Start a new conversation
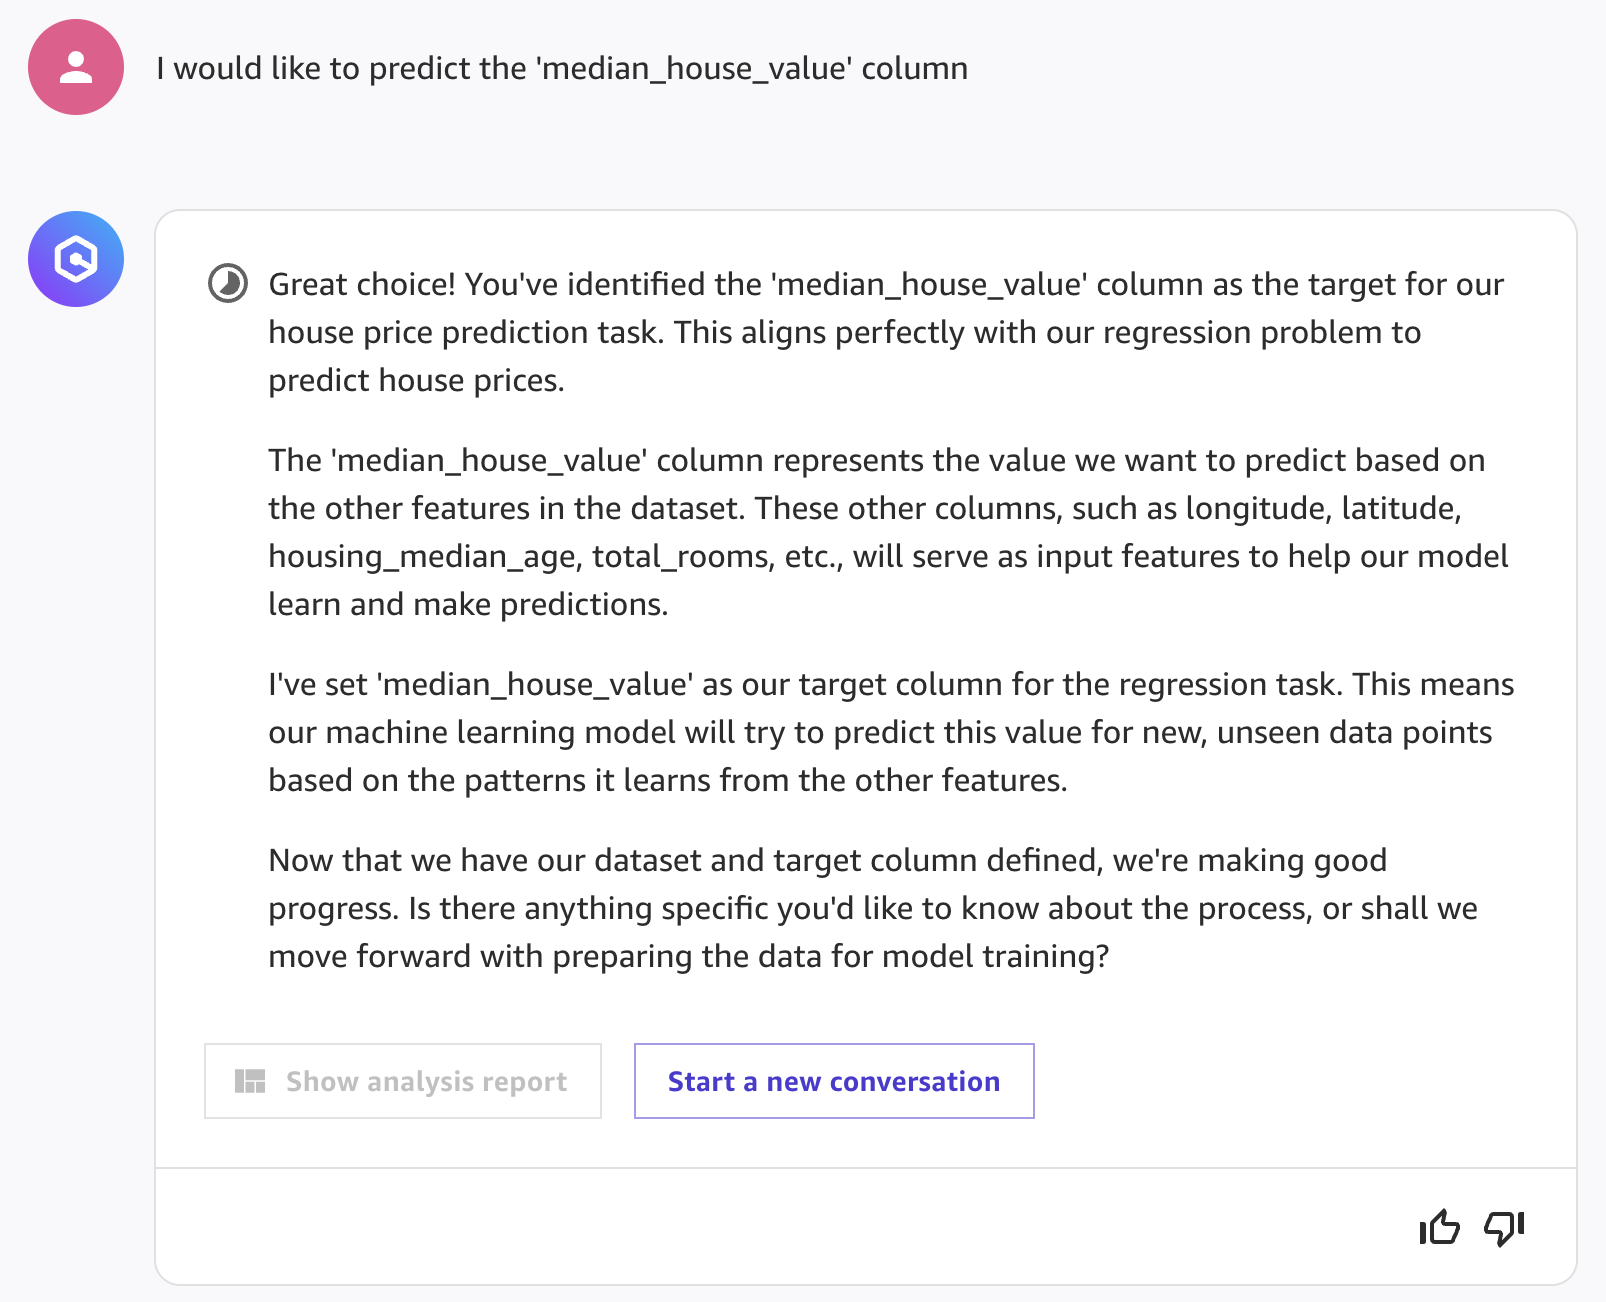 834,1081
